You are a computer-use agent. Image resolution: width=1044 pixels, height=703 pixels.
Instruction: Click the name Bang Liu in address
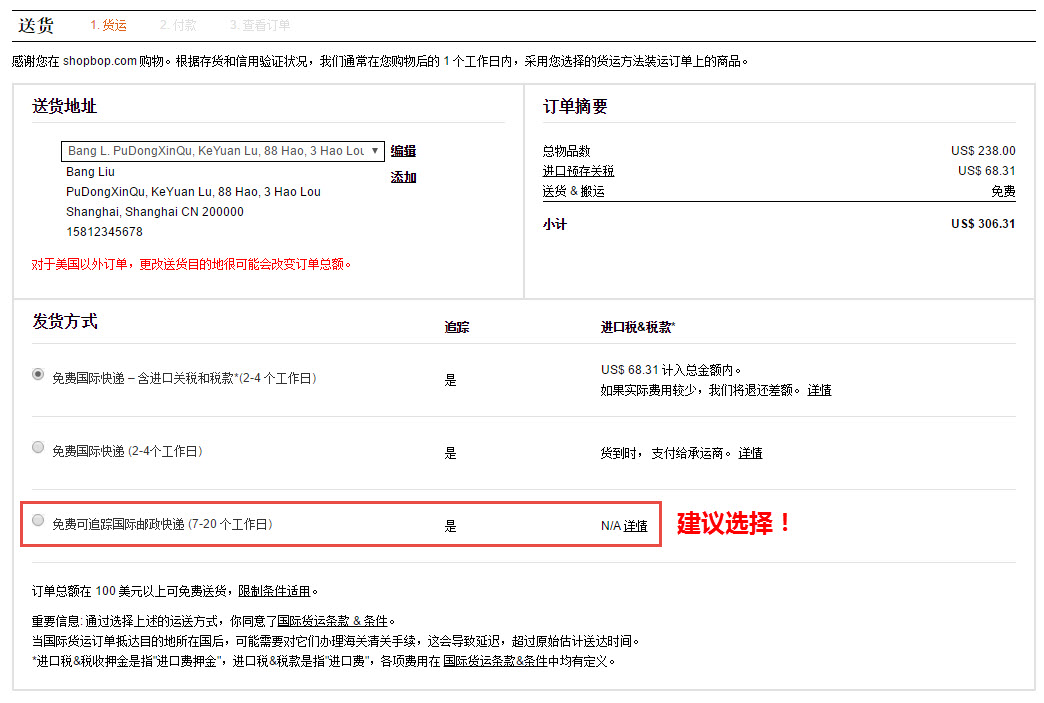coord(90,172)
